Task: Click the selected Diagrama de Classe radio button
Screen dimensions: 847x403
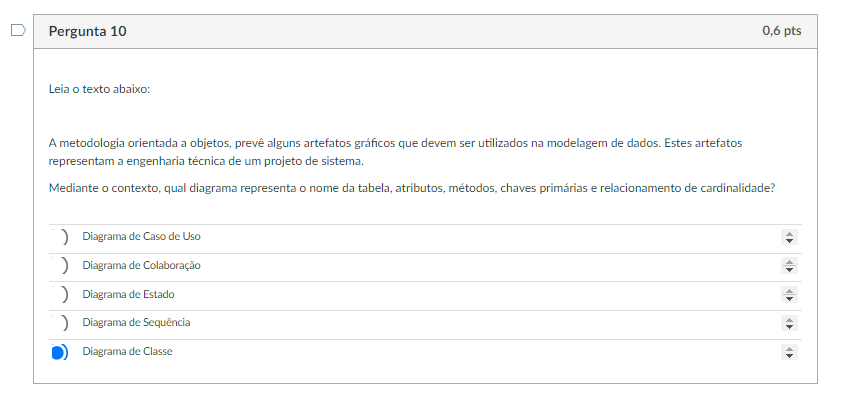Action: [60, 352]
